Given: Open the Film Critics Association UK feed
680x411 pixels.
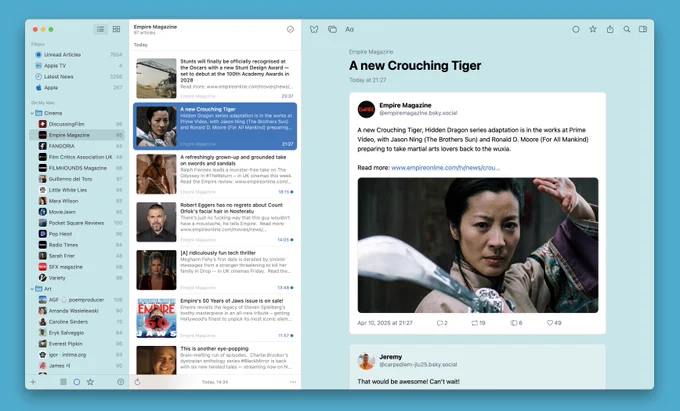Looking at the screenshot, I should pyautogui.click(x=77, y=157).
